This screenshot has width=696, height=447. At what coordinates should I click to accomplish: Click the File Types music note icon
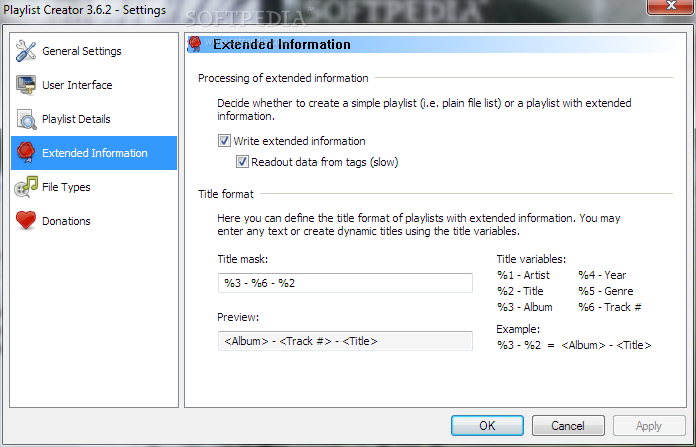(x=26, y=186)
